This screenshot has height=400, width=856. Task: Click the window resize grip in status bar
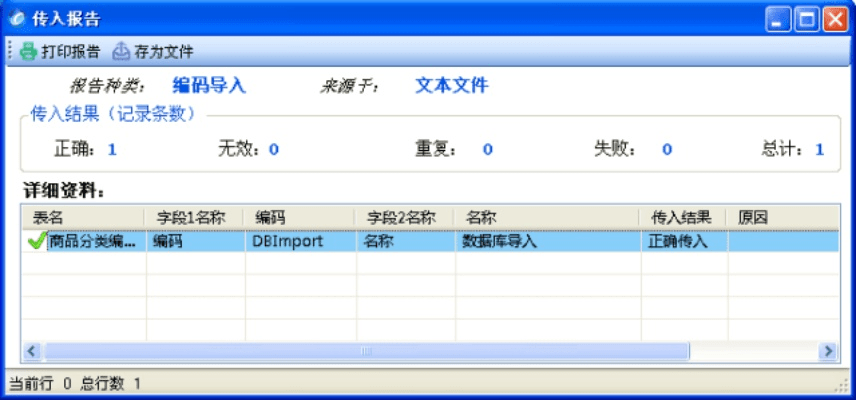[x=841, y=385]
